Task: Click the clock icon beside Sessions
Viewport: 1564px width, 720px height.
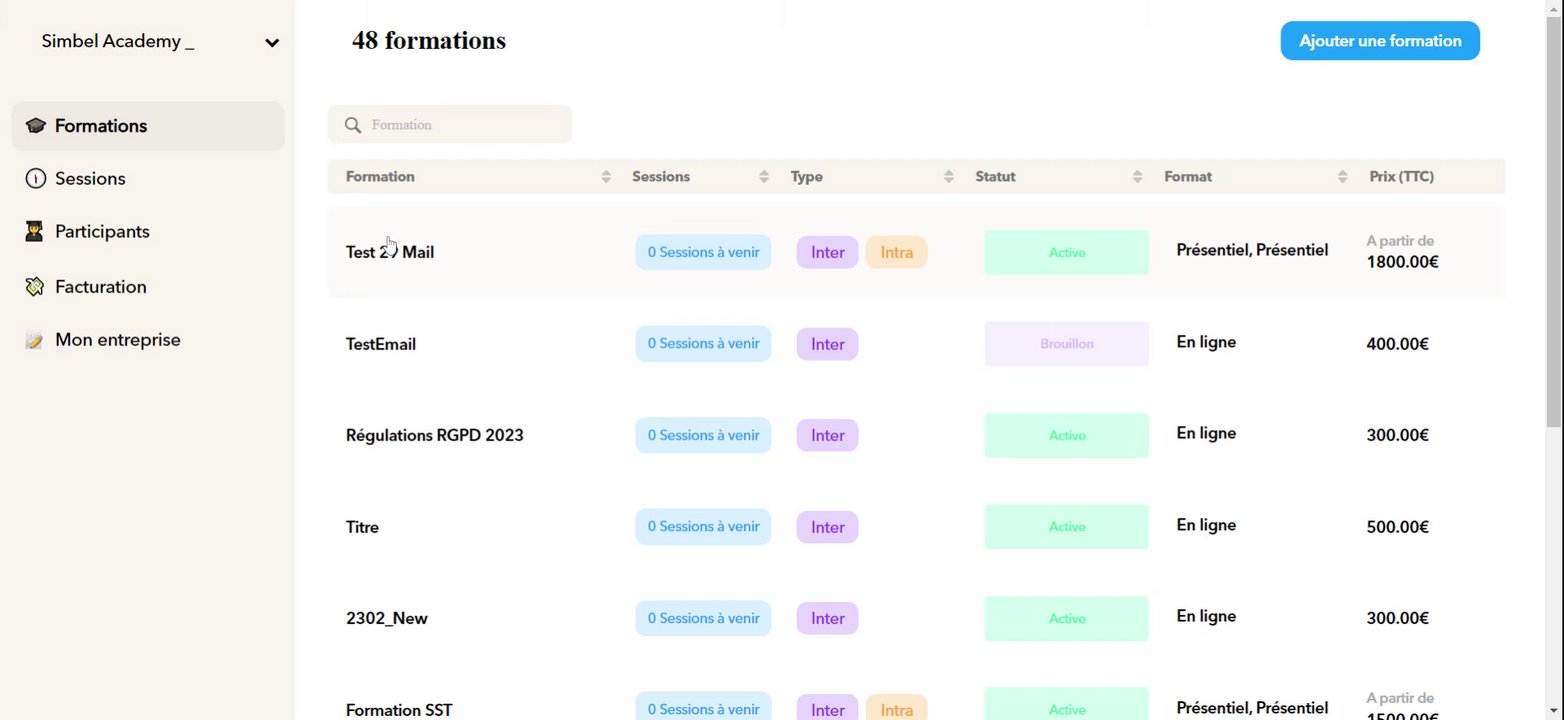Action: (x=36, y=179)
